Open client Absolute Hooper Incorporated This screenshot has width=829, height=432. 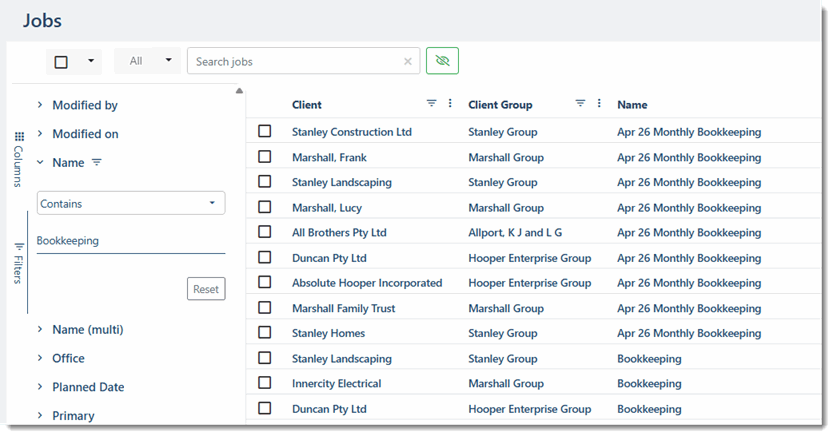pyautogui.click(x=367, y=283)
